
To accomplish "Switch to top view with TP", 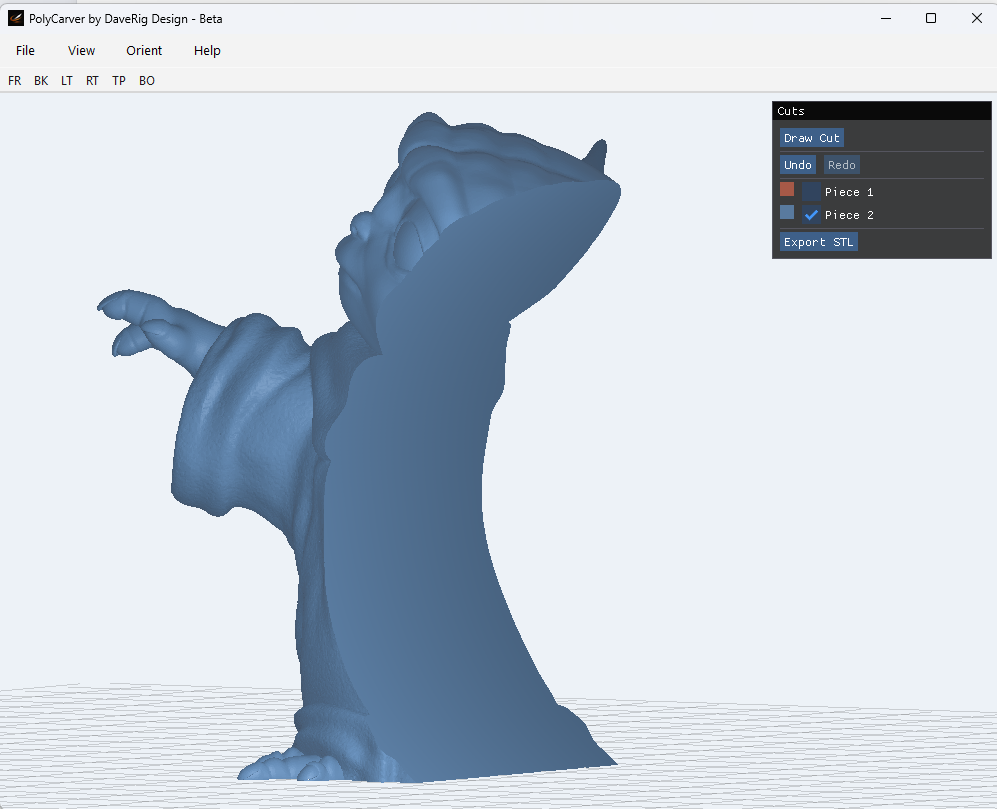I will point(119,81).
